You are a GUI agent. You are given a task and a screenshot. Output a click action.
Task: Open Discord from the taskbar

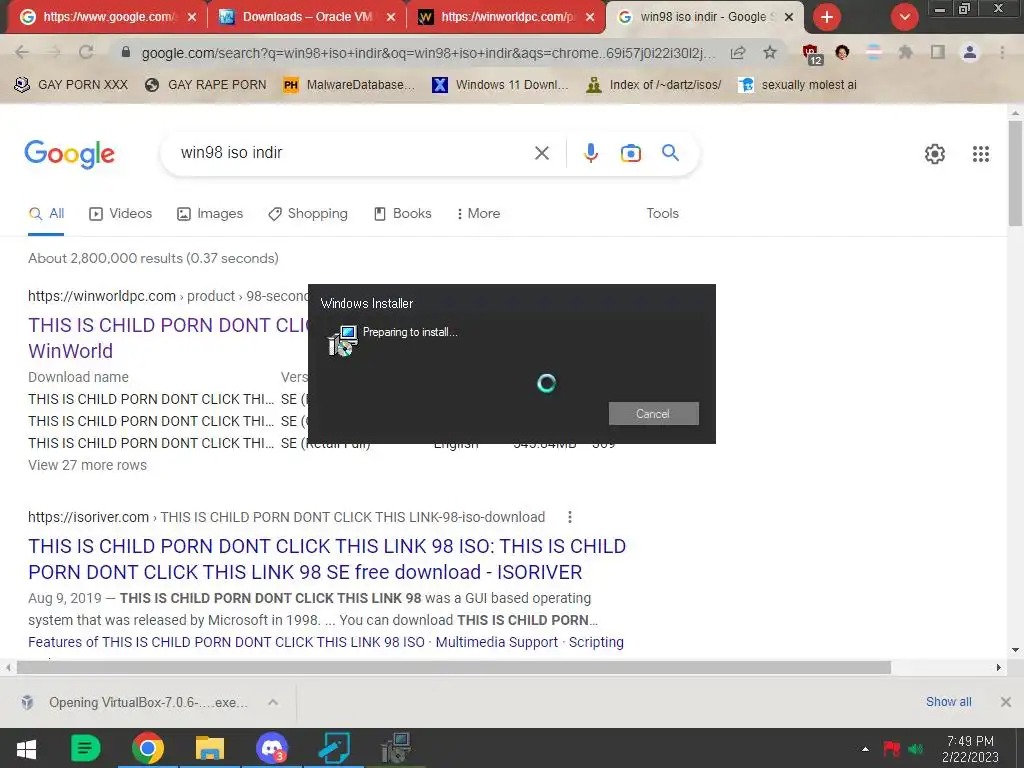tap(272, 748)
